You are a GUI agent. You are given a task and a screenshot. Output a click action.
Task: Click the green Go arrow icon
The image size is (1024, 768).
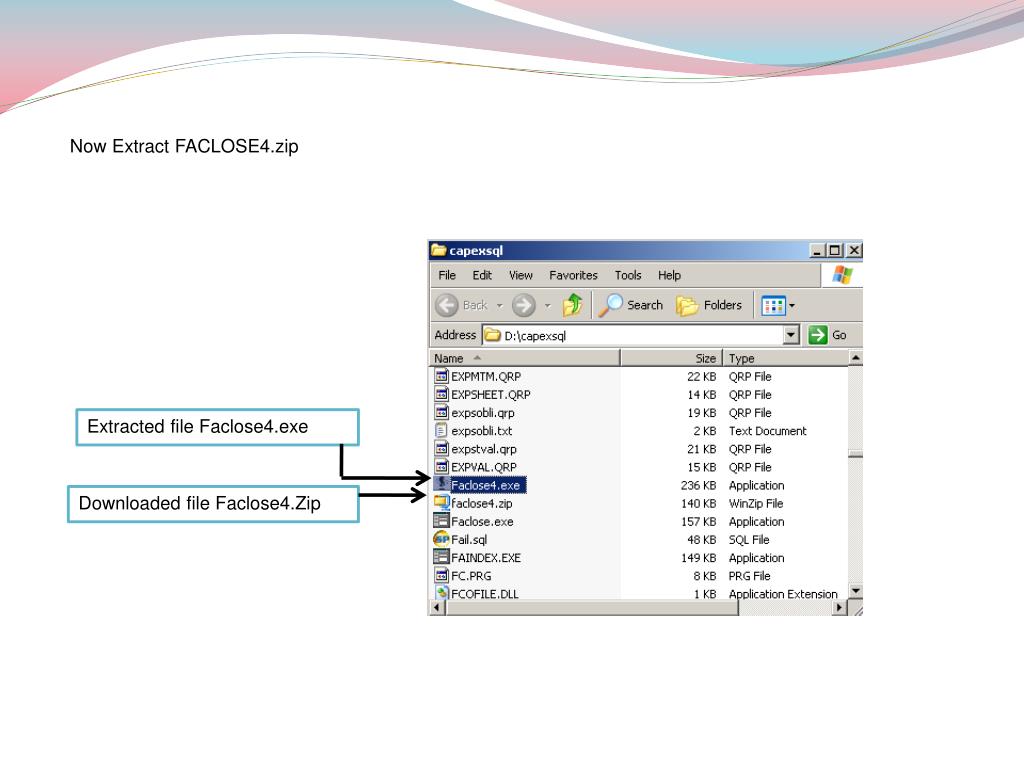click(x=818, y=335)
